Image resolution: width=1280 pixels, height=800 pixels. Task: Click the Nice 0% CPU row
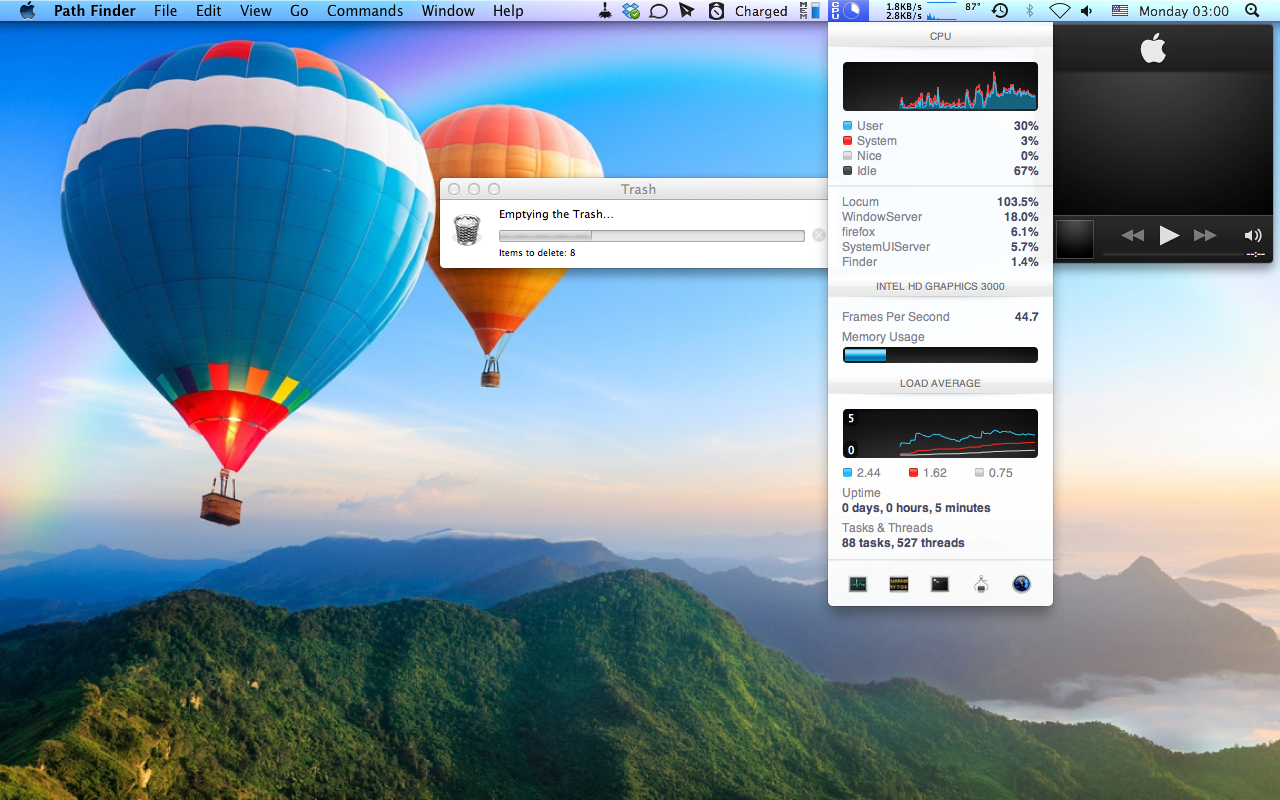click(940, 156)
